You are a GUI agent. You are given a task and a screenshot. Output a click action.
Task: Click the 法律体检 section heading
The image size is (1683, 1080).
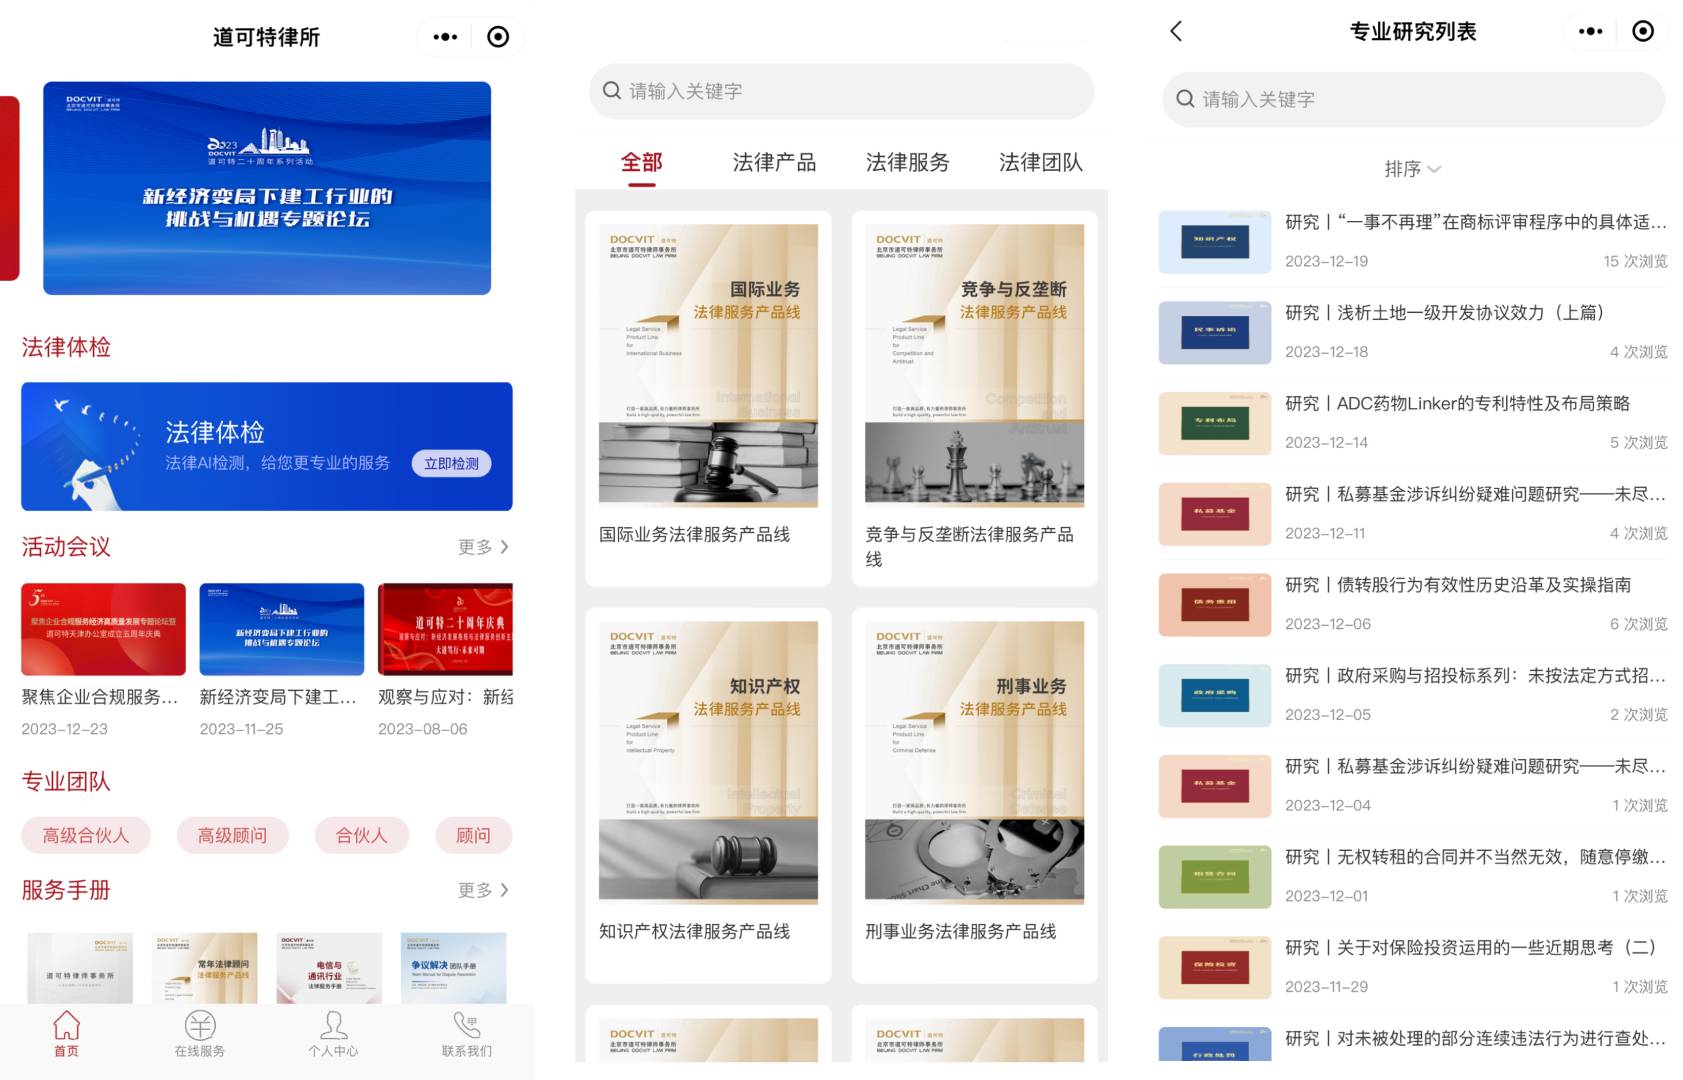point(66,347)
